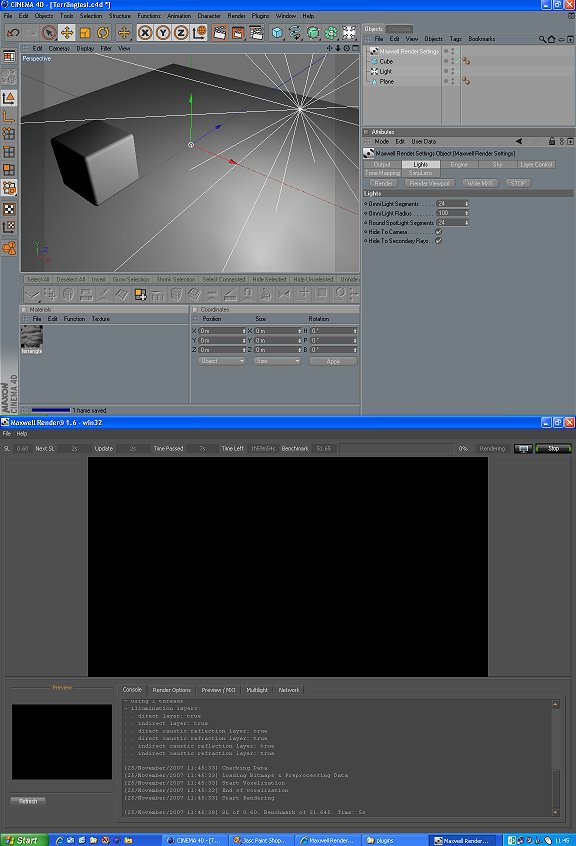Click Objects manager home icon
Image resolution: width=576 pixels, height=846 pixels.
click(551, 39)
